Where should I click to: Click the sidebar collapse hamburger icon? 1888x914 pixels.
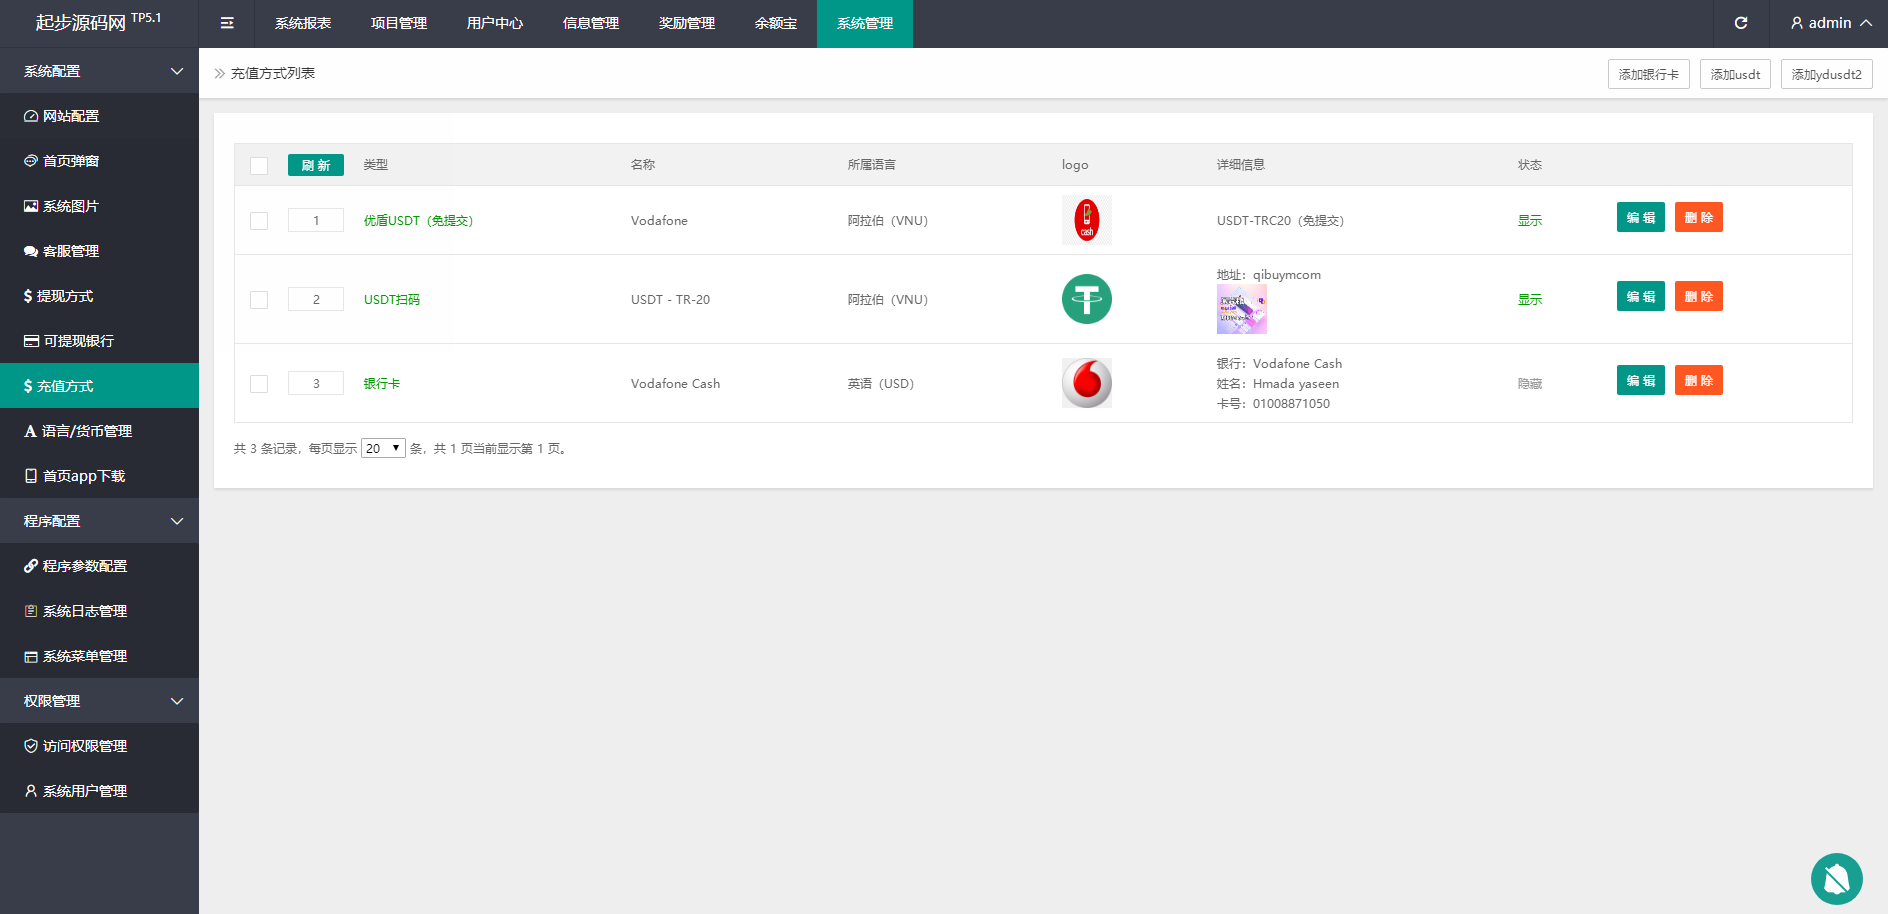click(x=227, y=23)
